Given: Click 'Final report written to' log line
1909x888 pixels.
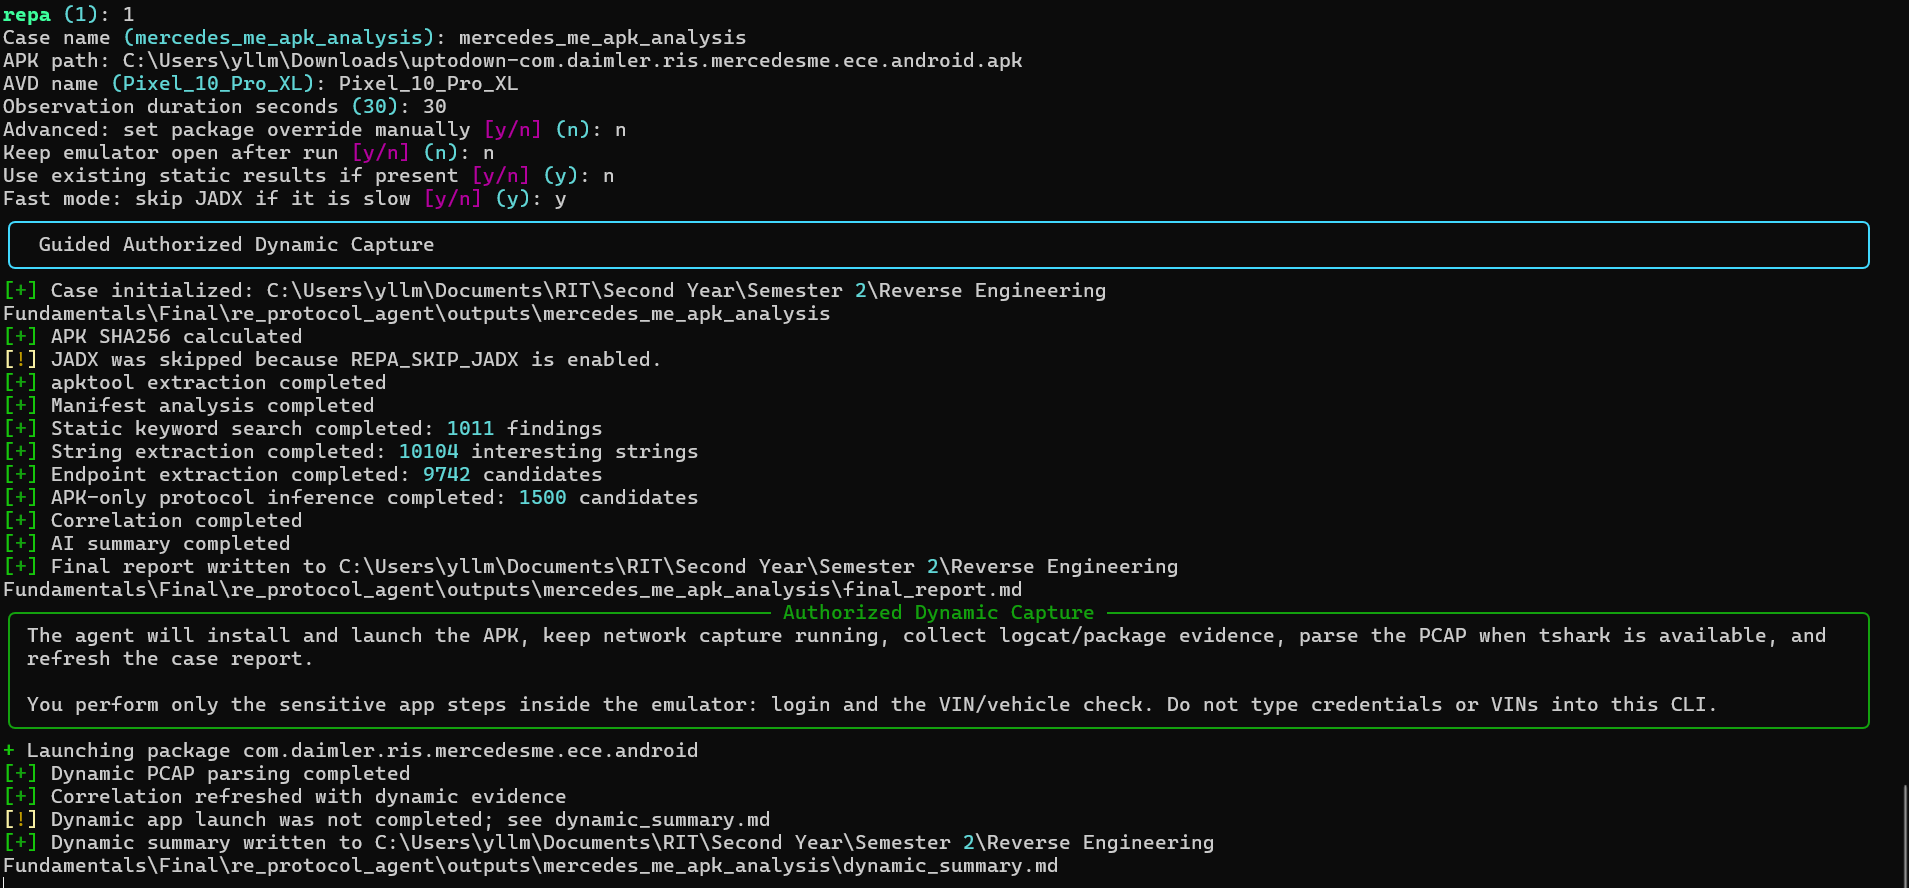Looking at the screenshot, I should [591, 567].
